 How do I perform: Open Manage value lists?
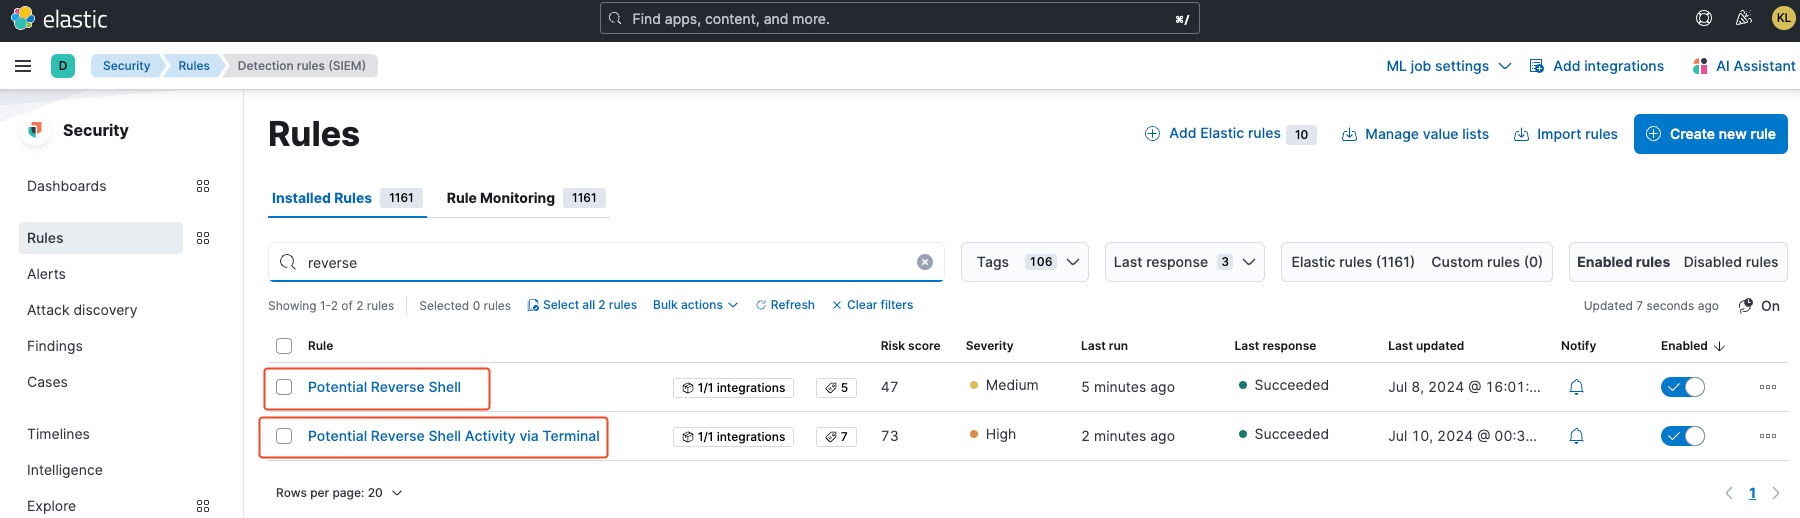click(x=1415, y=134)
